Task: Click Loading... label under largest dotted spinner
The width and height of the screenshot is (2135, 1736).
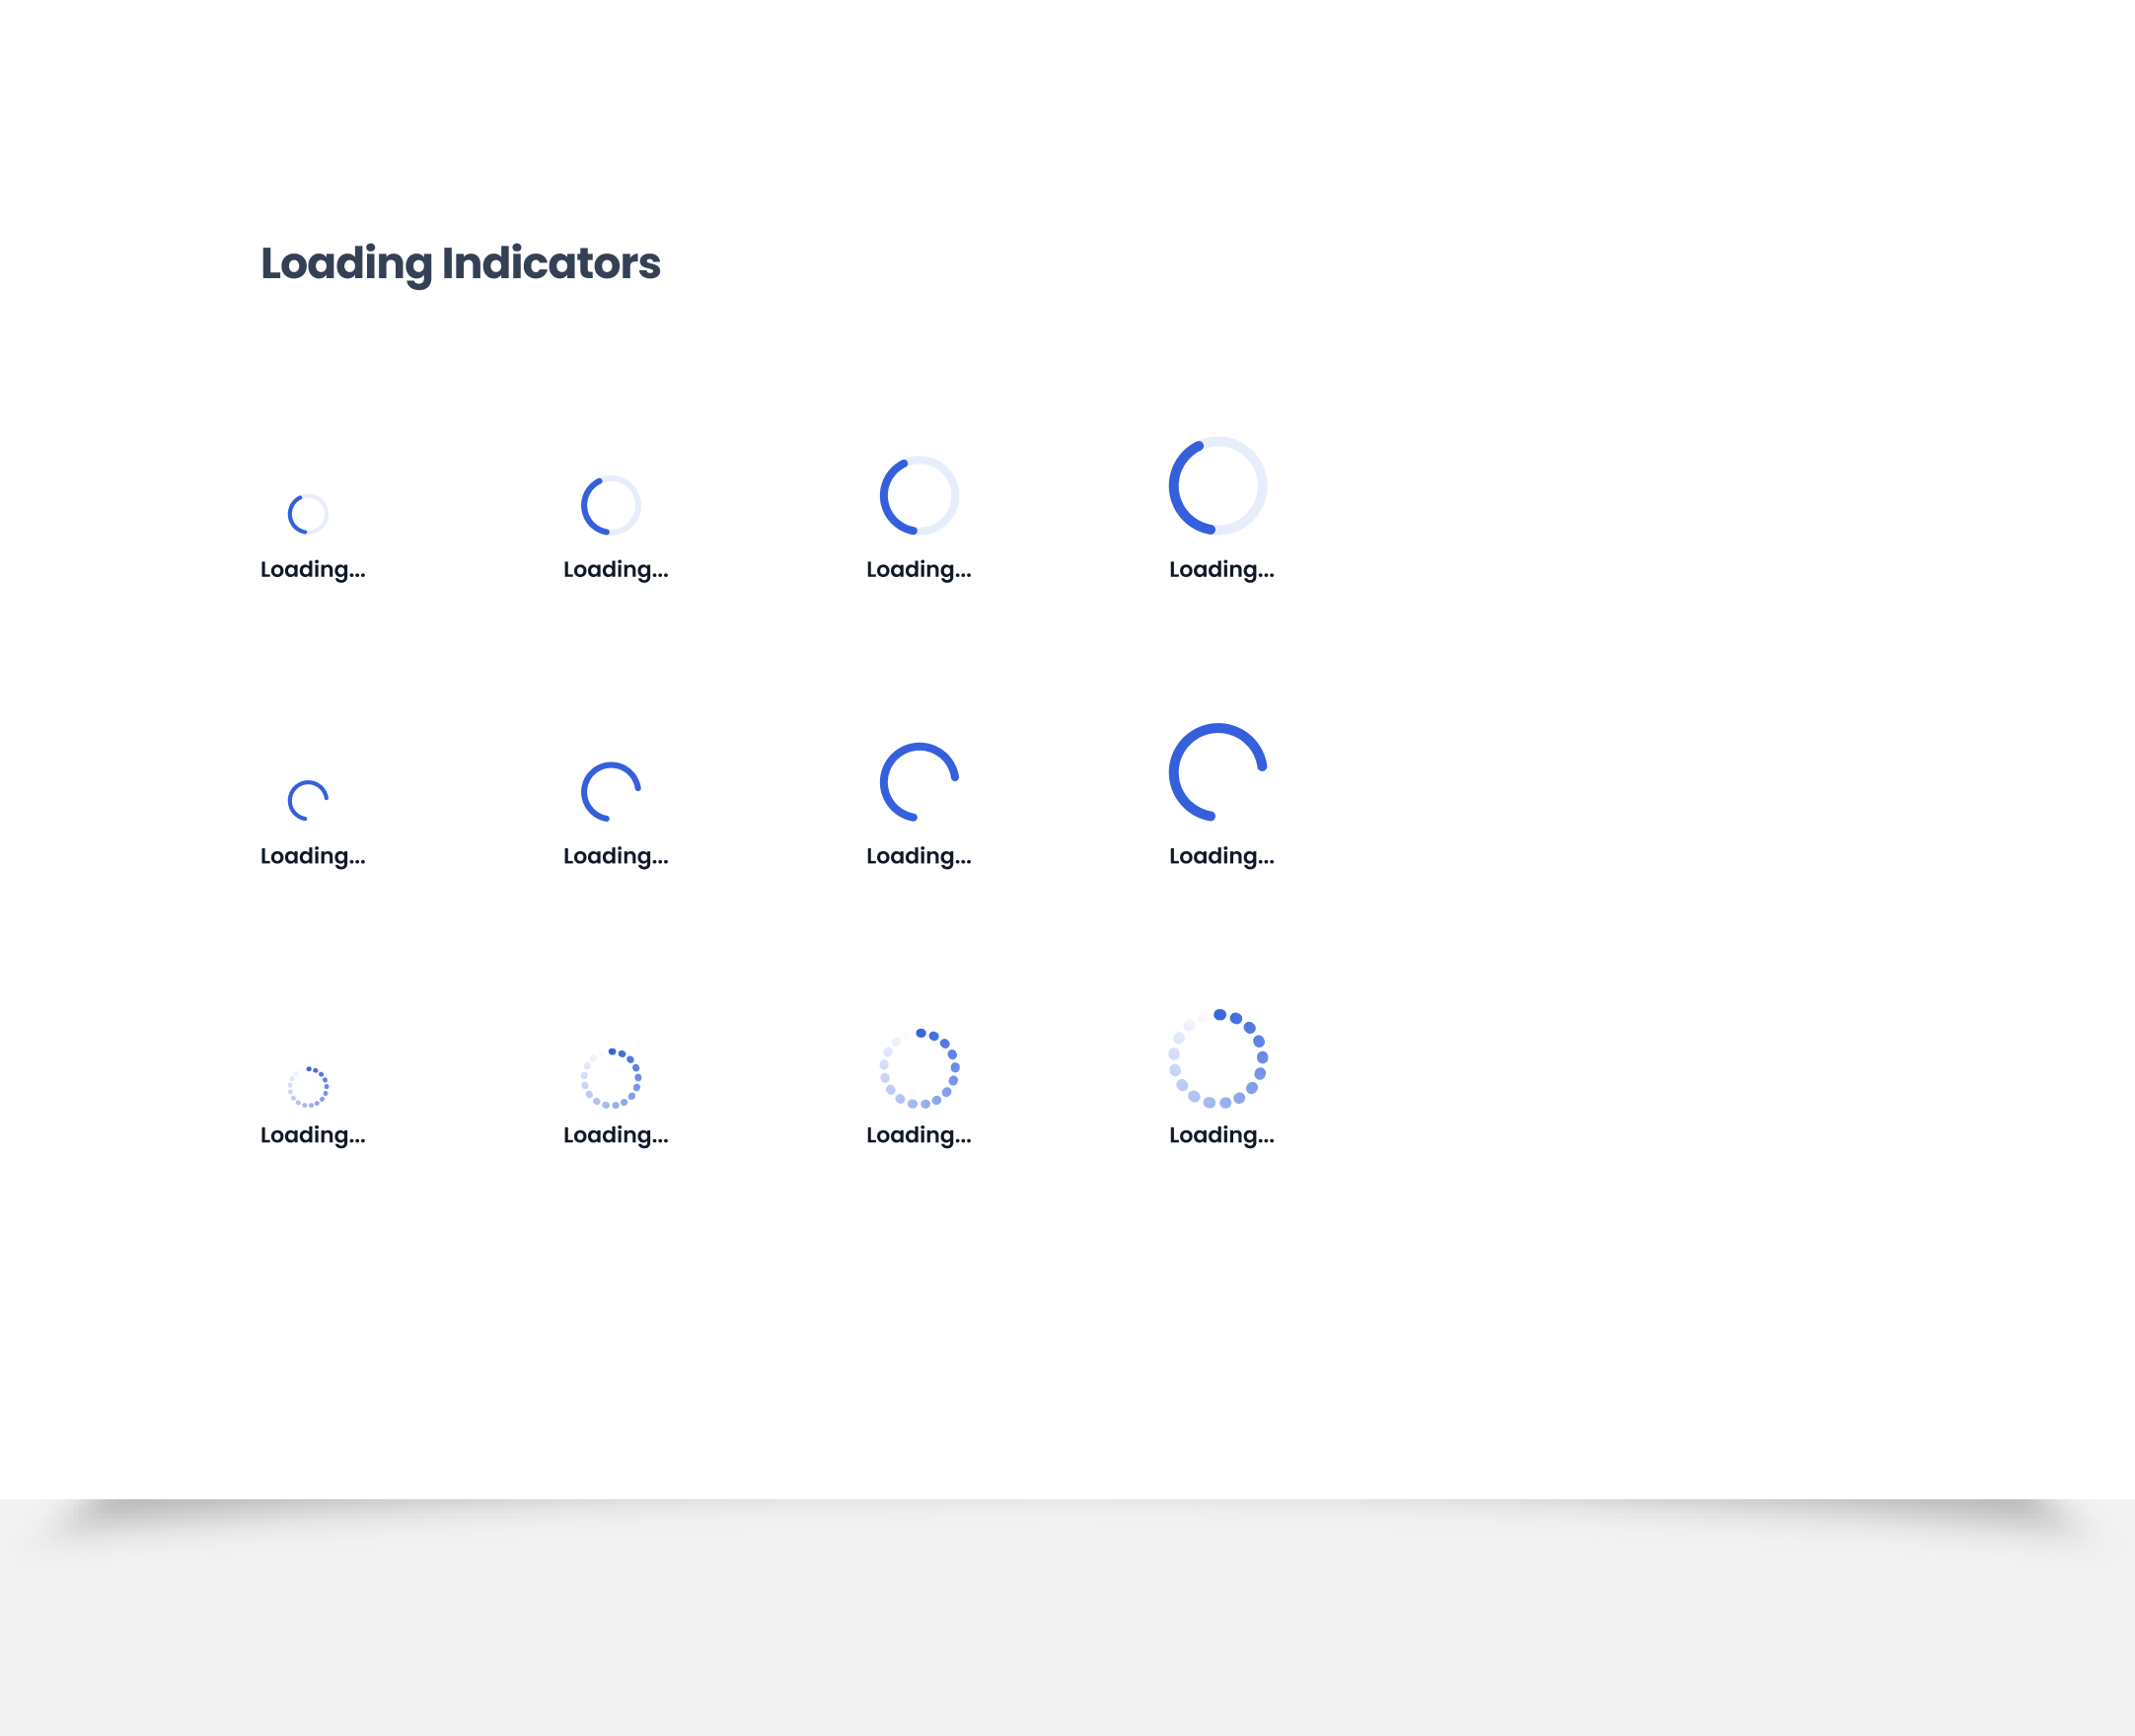Action: tap(1221, 1135)
